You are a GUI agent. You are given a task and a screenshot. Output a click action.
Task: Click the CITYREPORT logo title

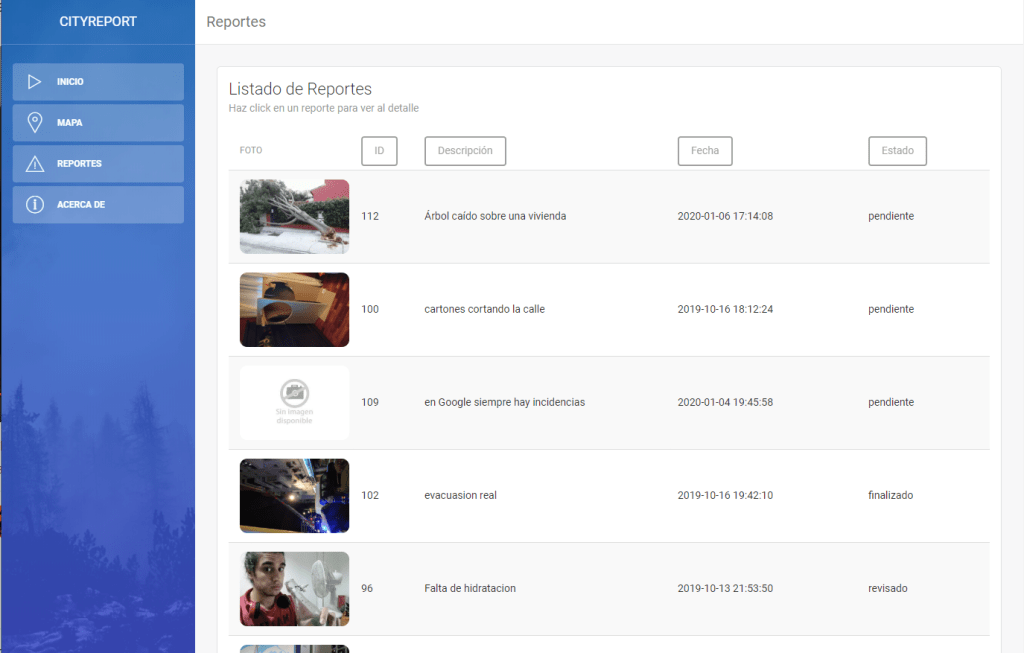coord(98,21)
